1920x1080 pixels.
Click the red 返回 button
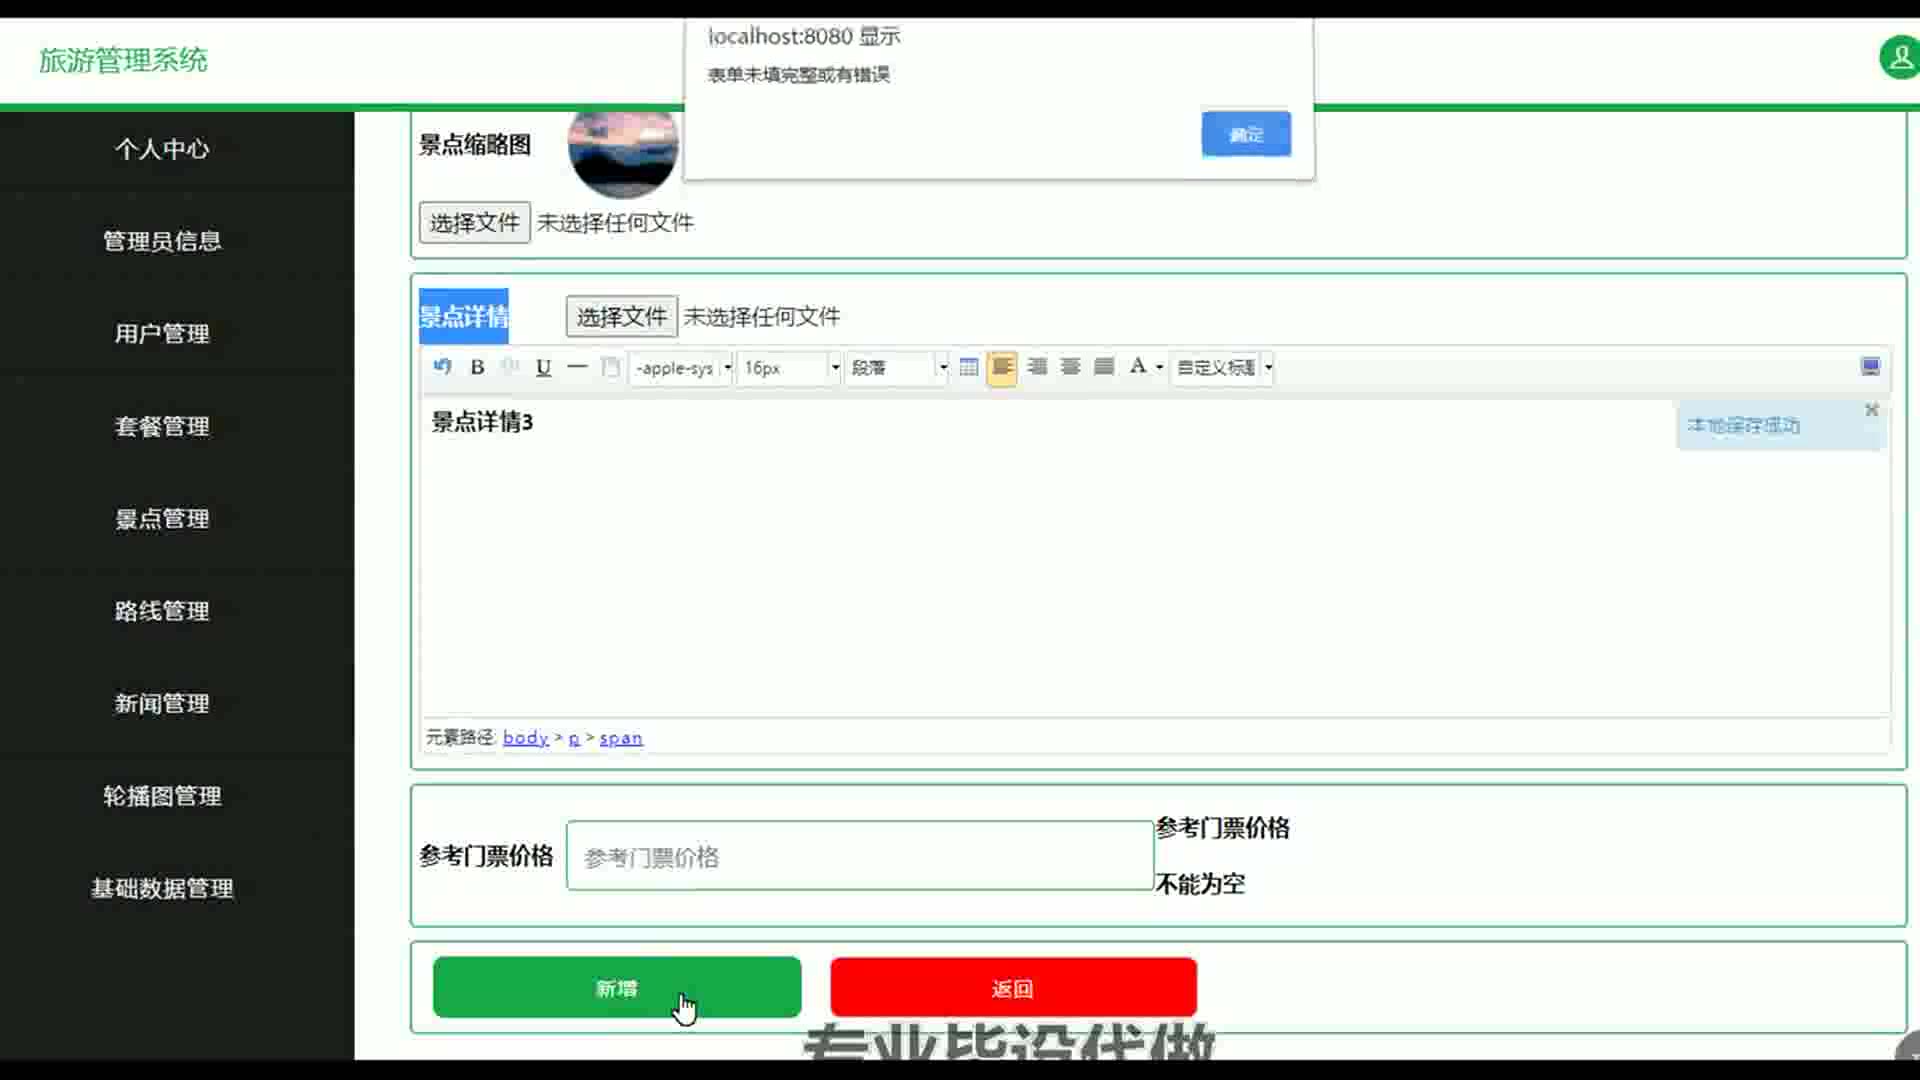click(1013, 988)
